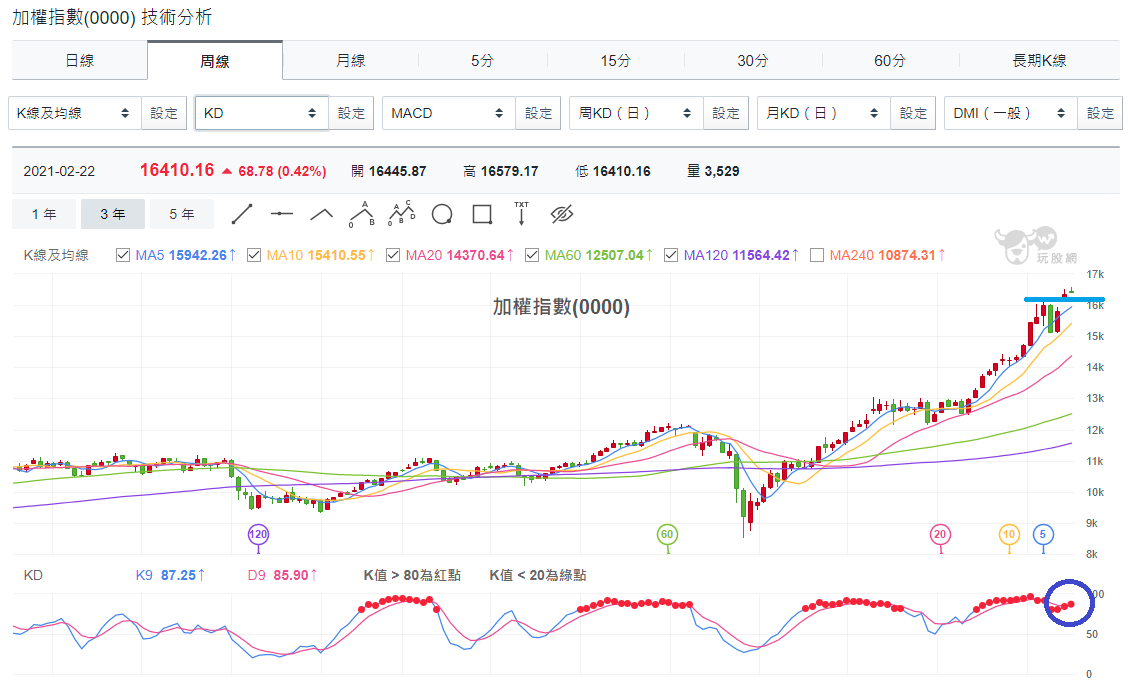Uncheck the MA5 moving average checkbox
Image resolution: width=1128 pixels, height=685 pixels.
[123, 255]
